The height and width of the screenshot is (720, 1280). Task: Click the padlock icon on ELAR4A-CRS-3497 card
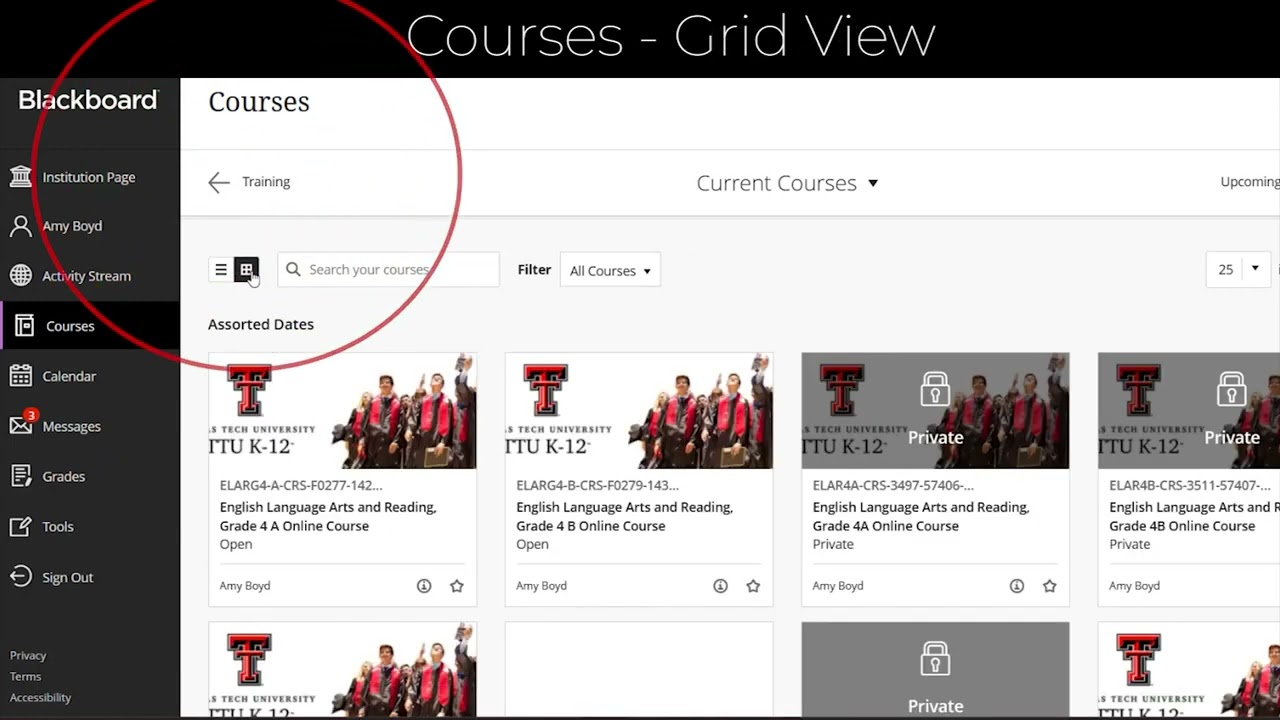(935, 390)
